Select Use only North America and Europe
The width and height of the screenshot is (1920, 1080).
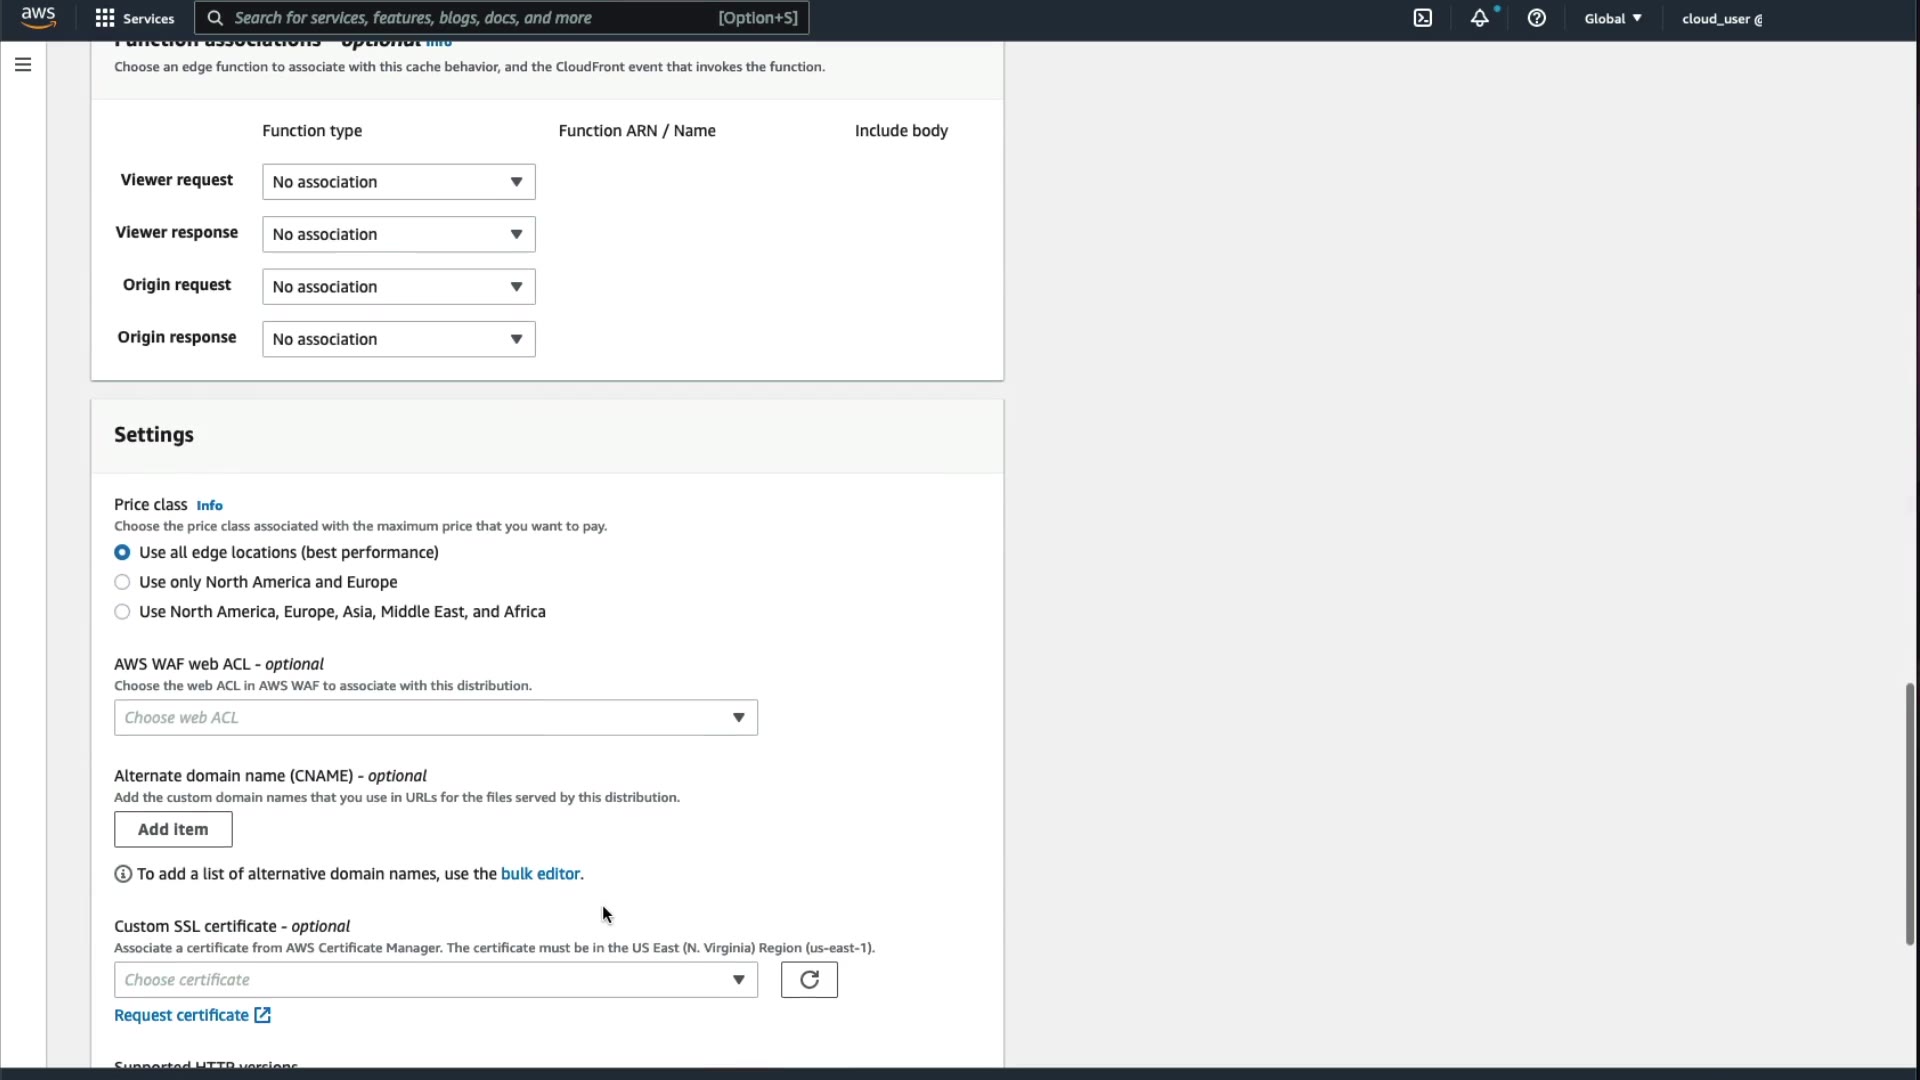[122, 582]
